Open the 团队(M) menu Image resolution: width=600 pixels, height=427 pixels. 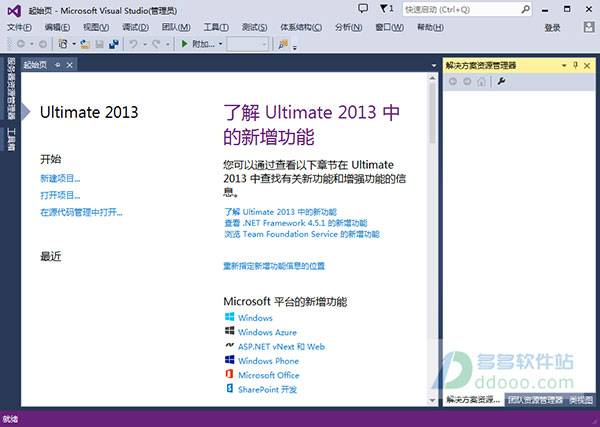(x=176, y=27)
